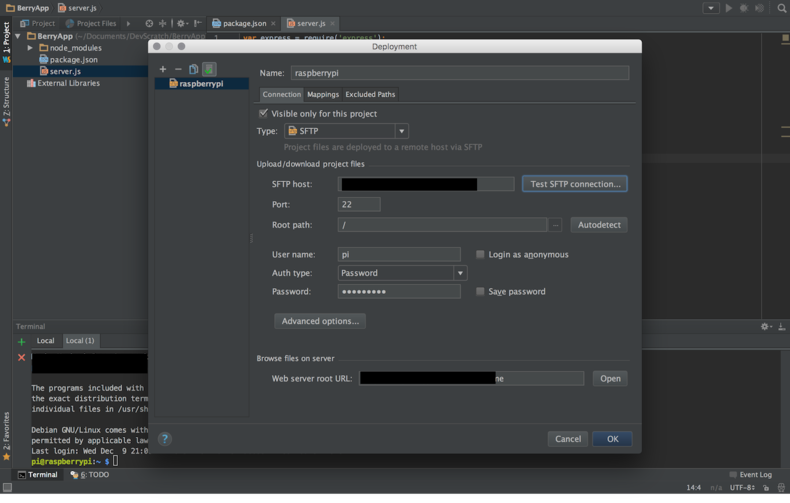Add a new deployment server with plus icon
The image size is (790, 503).
click(x=163, y=69)
